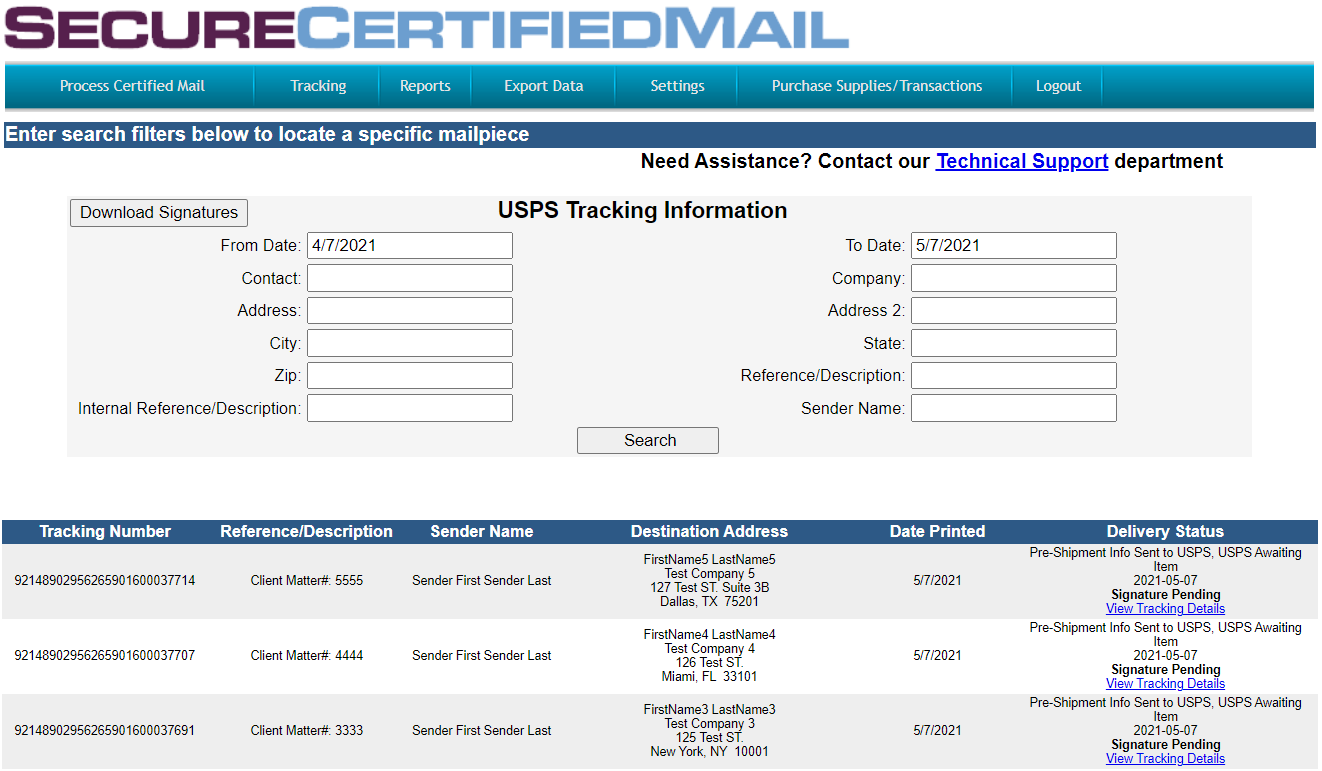The height and width of the screenshot is (771, 1322).
Task: View Tracking Details for Client Matter 4444
Action: [1165, 684]
